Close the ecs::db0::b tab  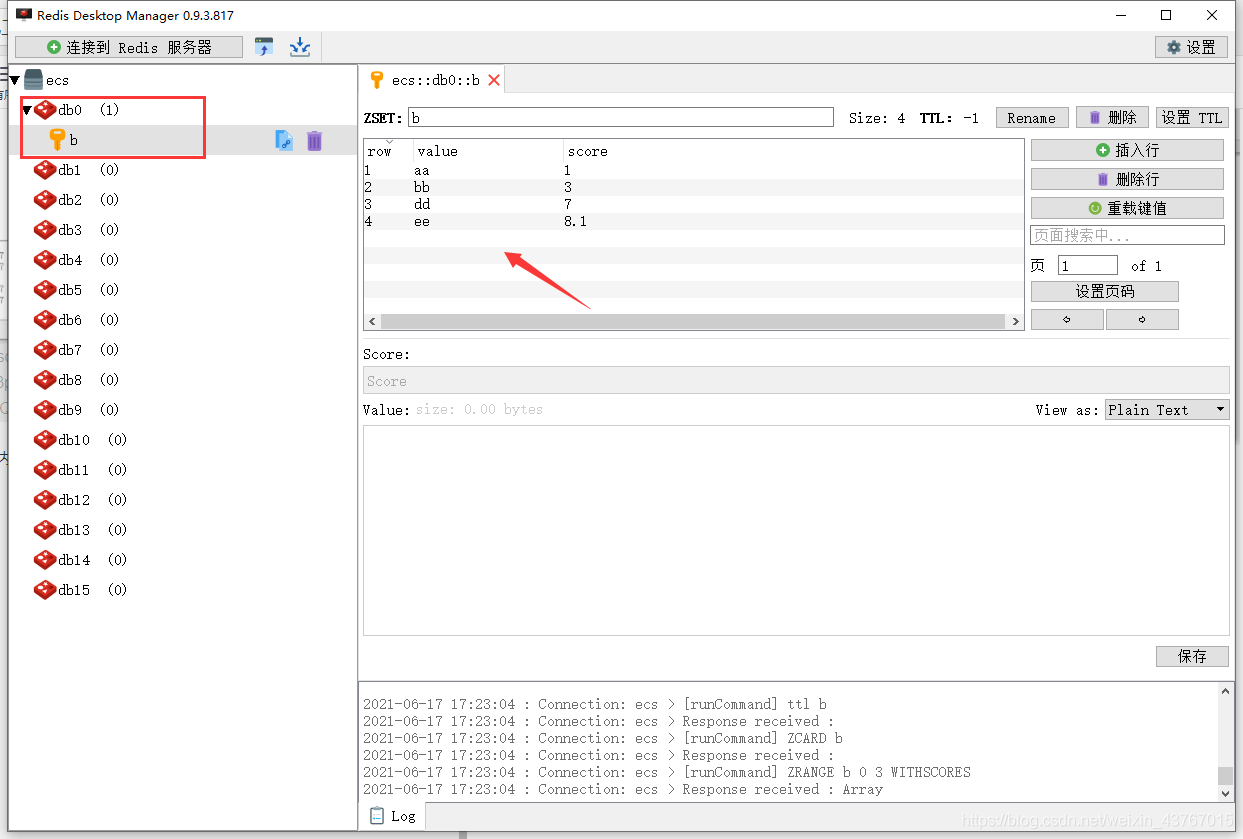tap(494, 80)
